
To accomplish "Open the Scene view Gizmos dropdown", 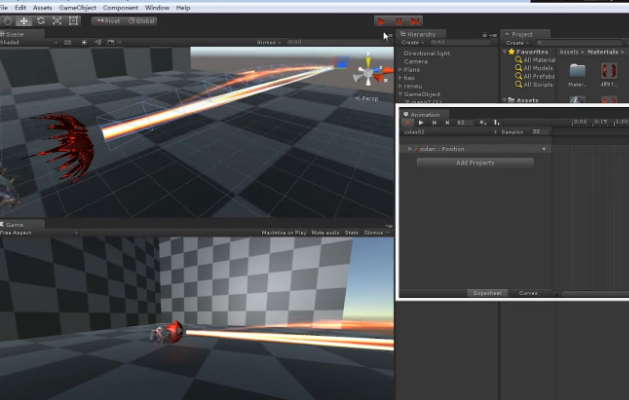I will click(268, 42).
